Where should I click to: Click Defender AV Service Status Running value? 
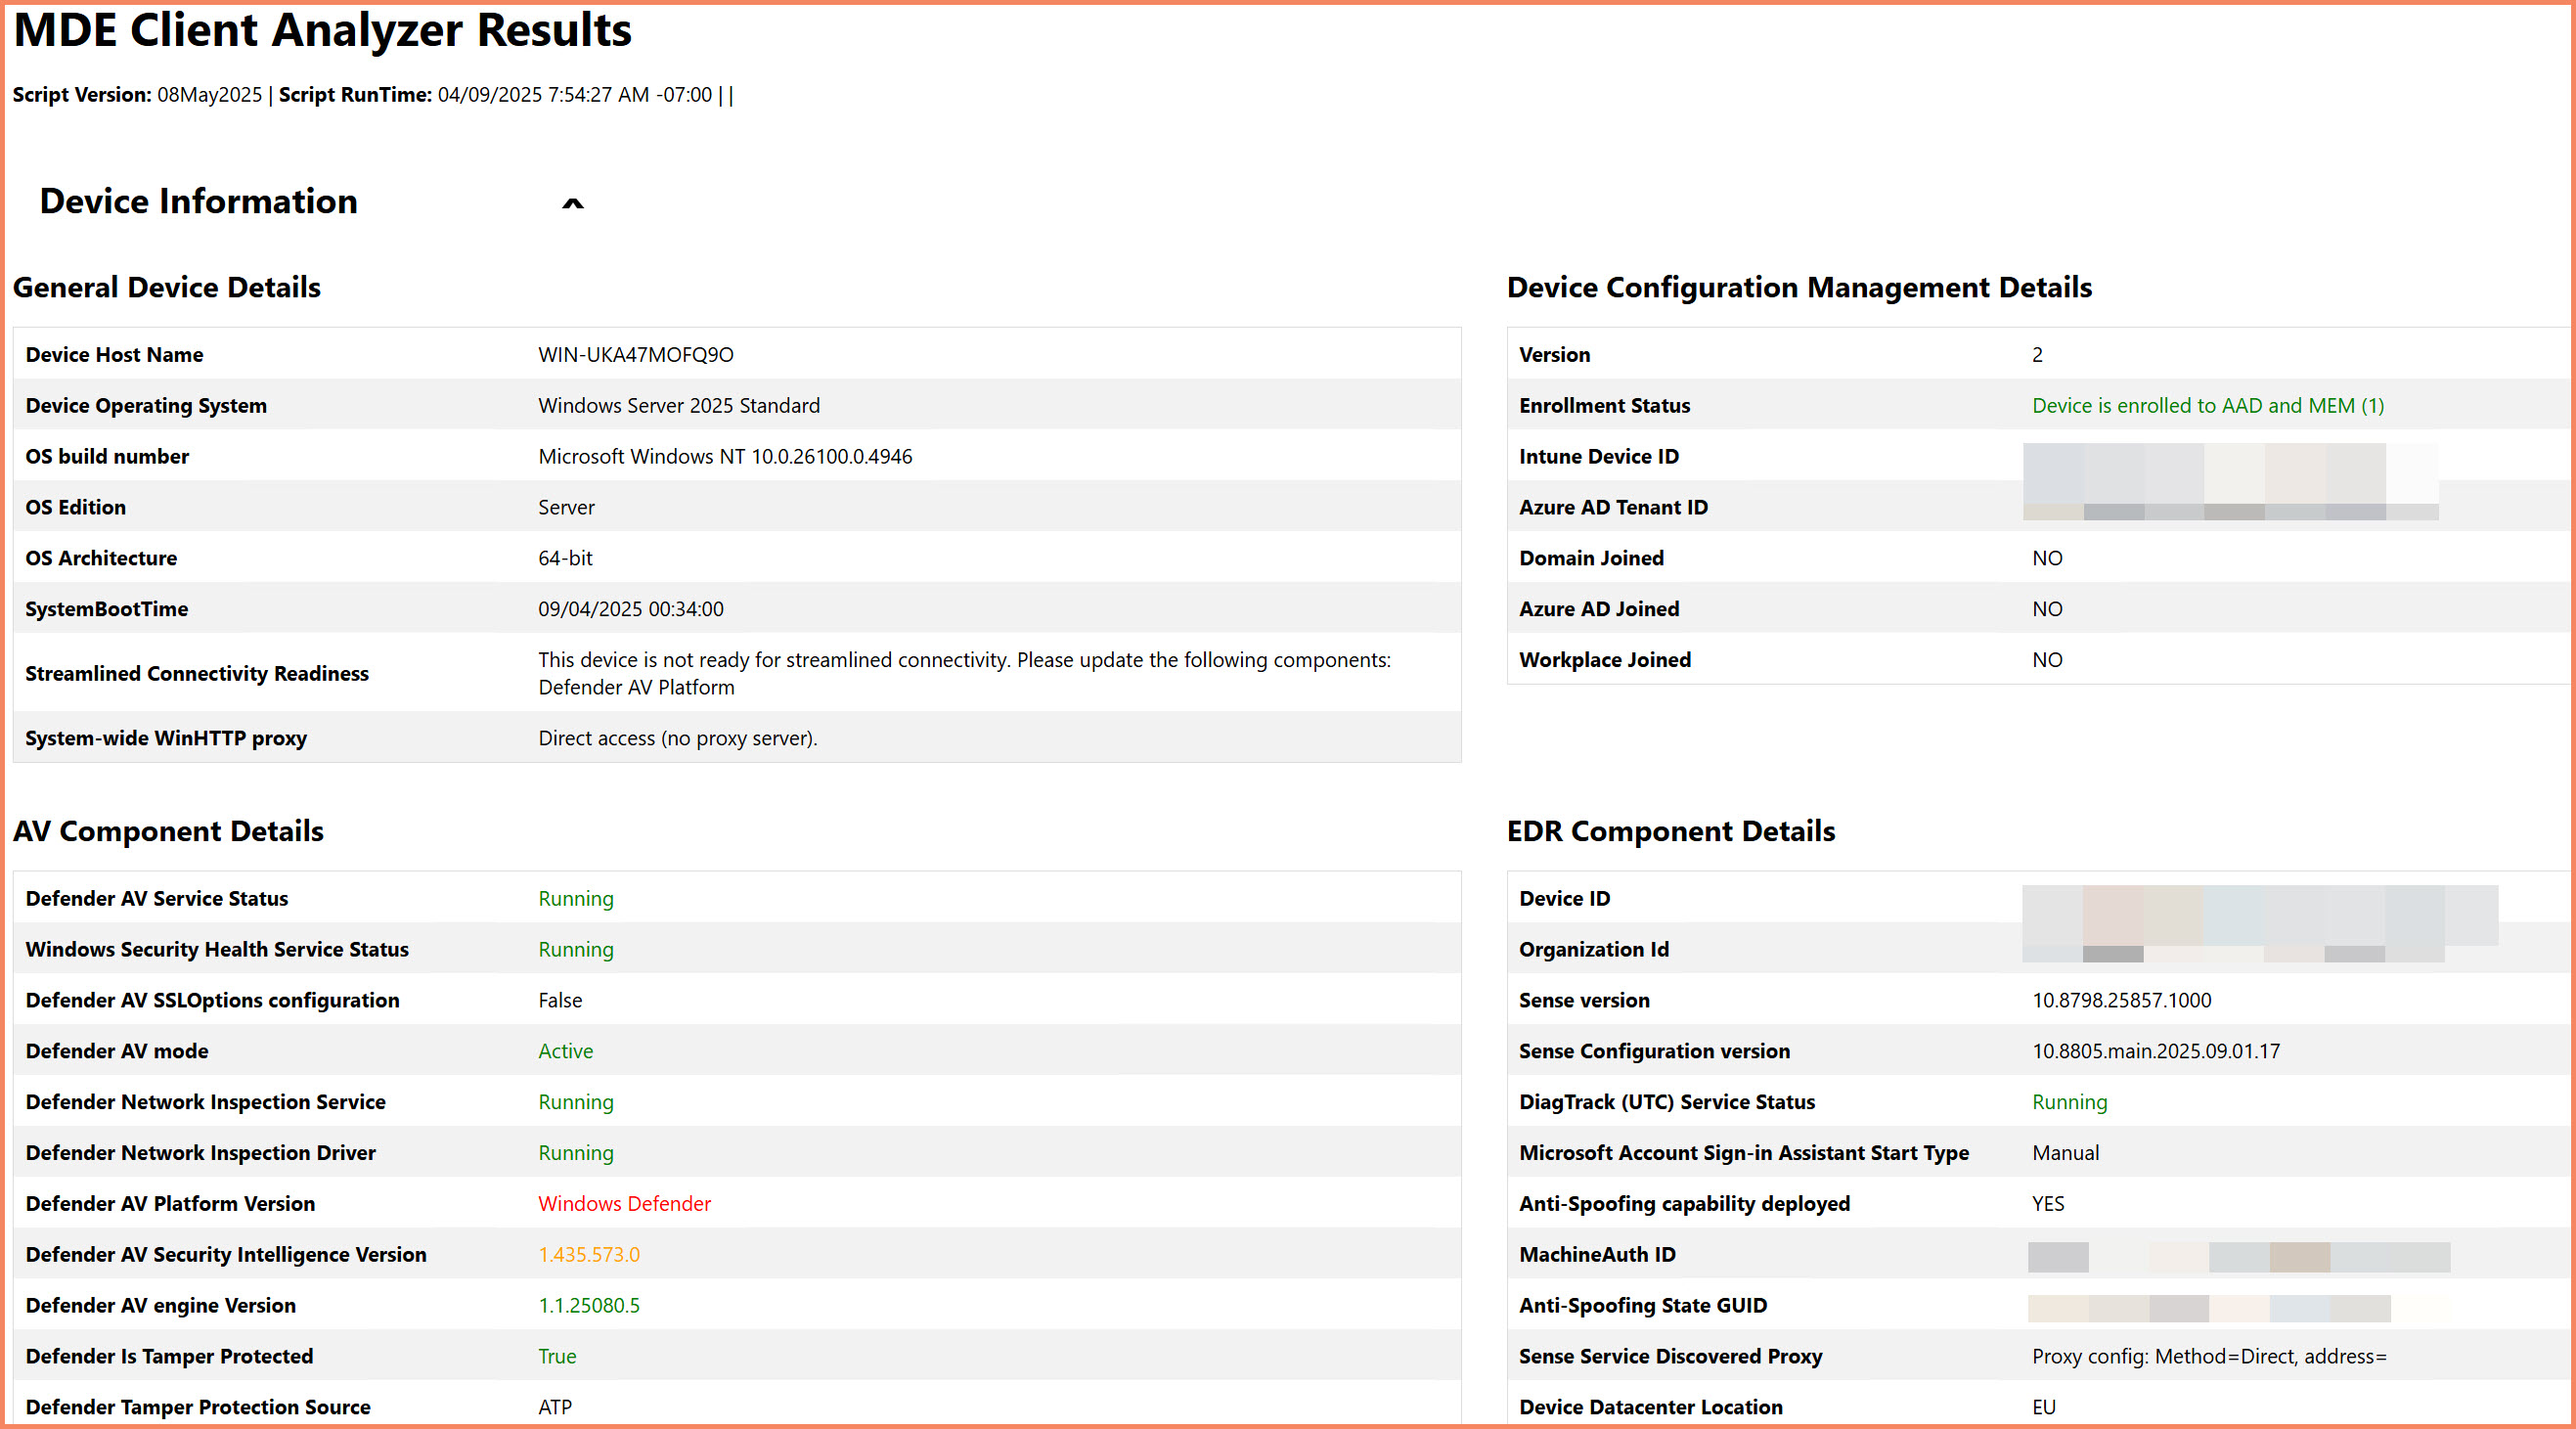[576, 898]
